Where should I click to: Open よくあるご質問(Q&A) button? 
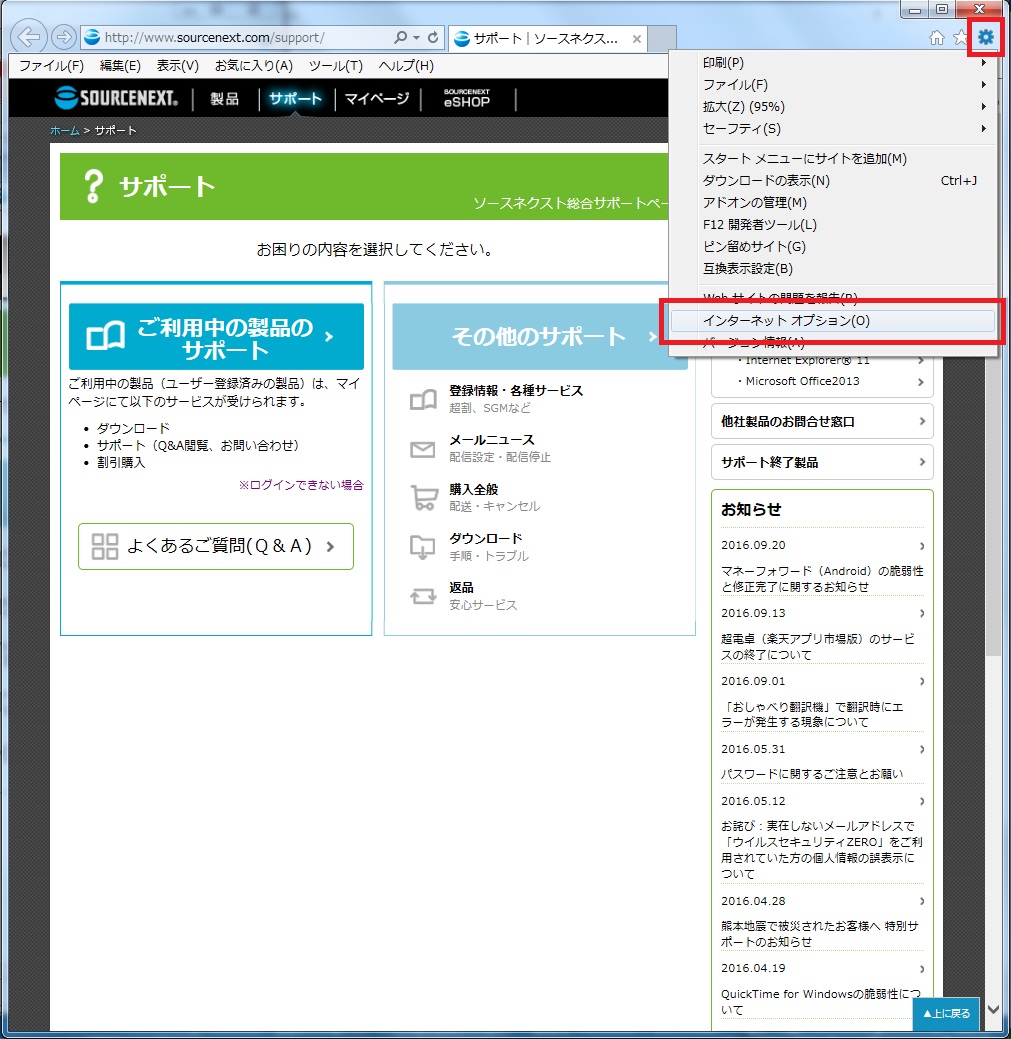216,546
